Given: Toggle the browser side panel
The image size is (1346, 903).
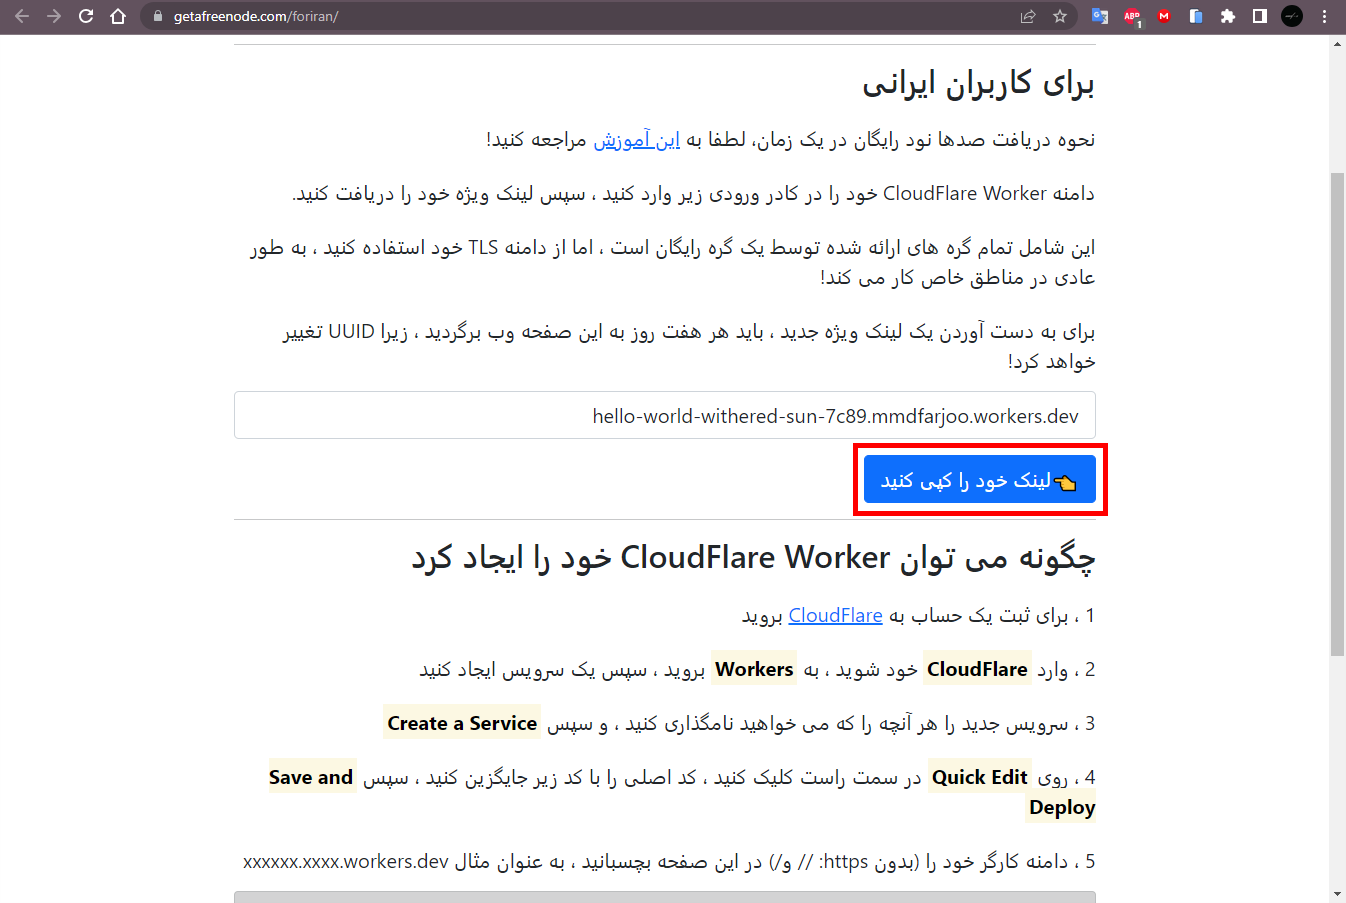Looking at the screenshot, I should pyautogui.click(x=1260, y=16).
